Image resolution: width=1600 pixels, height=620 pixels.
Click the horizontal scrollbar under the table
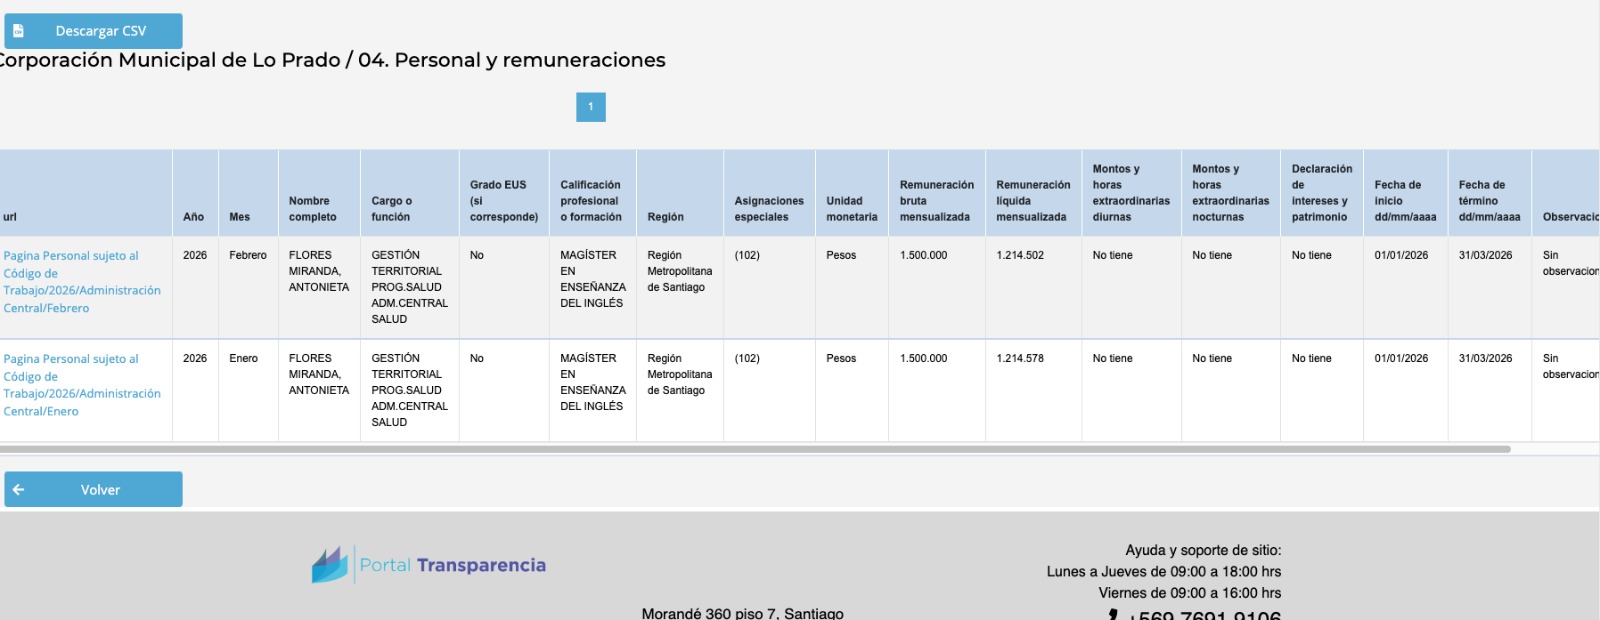pos(750,450)
